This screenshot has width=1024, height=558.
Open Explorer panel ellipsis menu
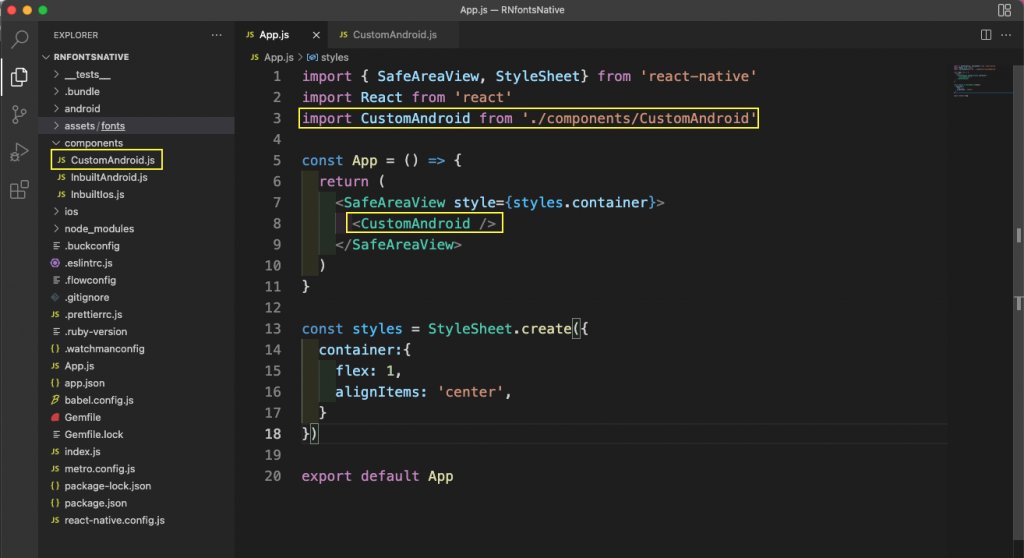point(216,35)
